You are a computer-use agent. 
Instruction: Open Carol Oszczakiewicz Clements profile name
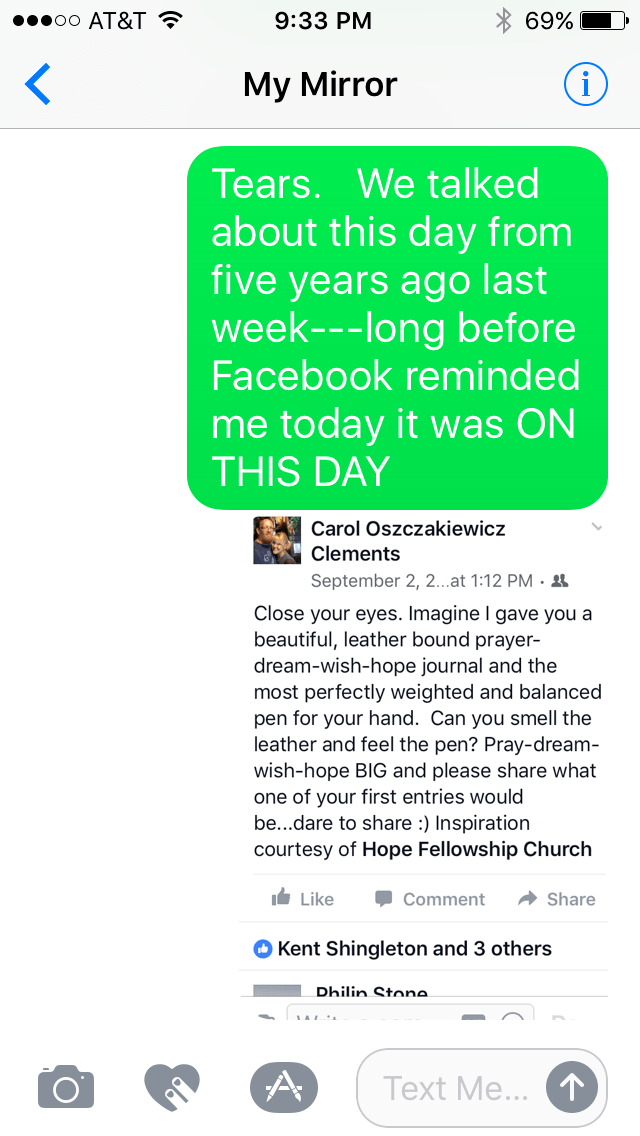[408, 541]
